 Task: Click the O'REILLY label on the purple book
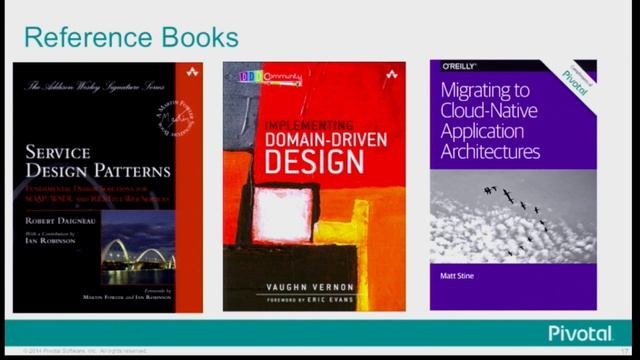[x=459, y=66]
